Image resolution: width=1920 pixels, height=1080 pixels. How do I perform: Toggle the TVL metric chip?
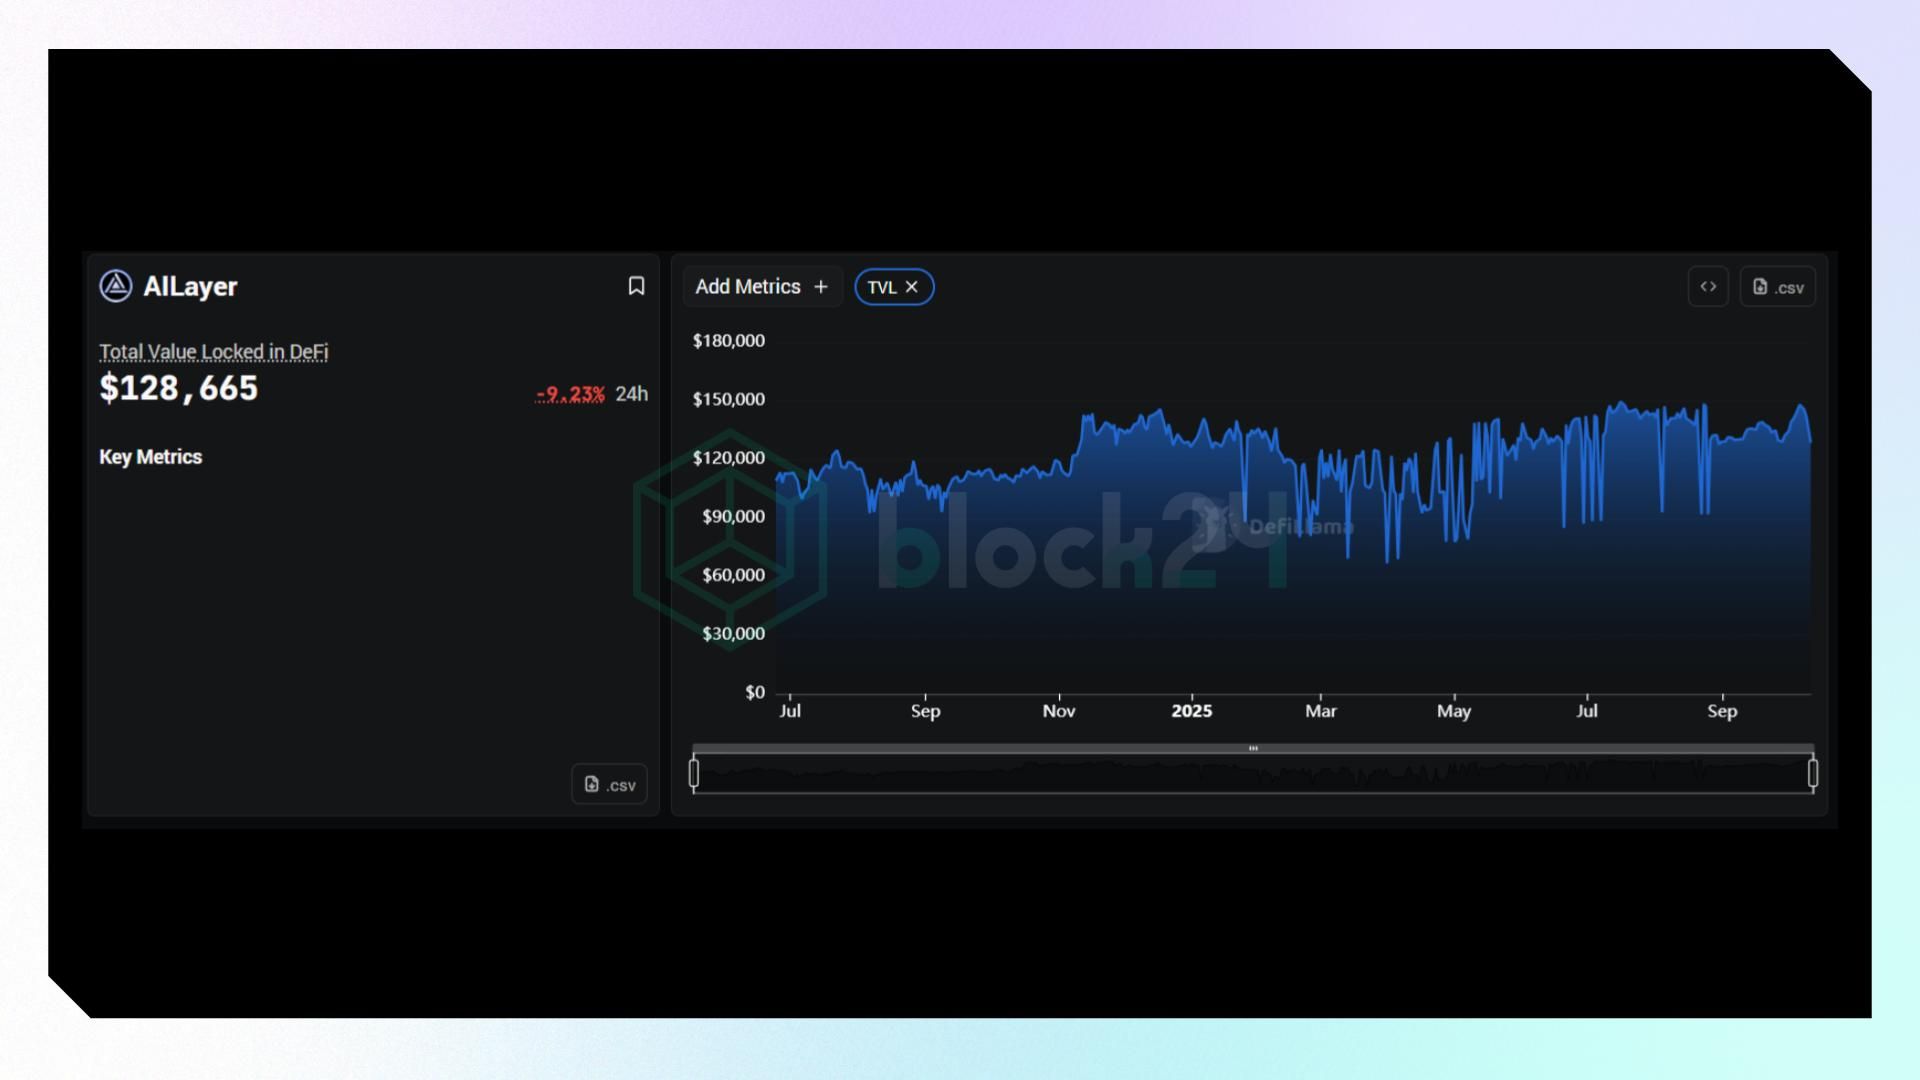[881, 287]
